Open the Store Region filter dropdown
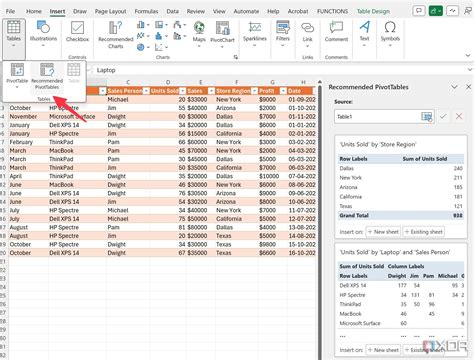474x360 pixels. (254, 91)
